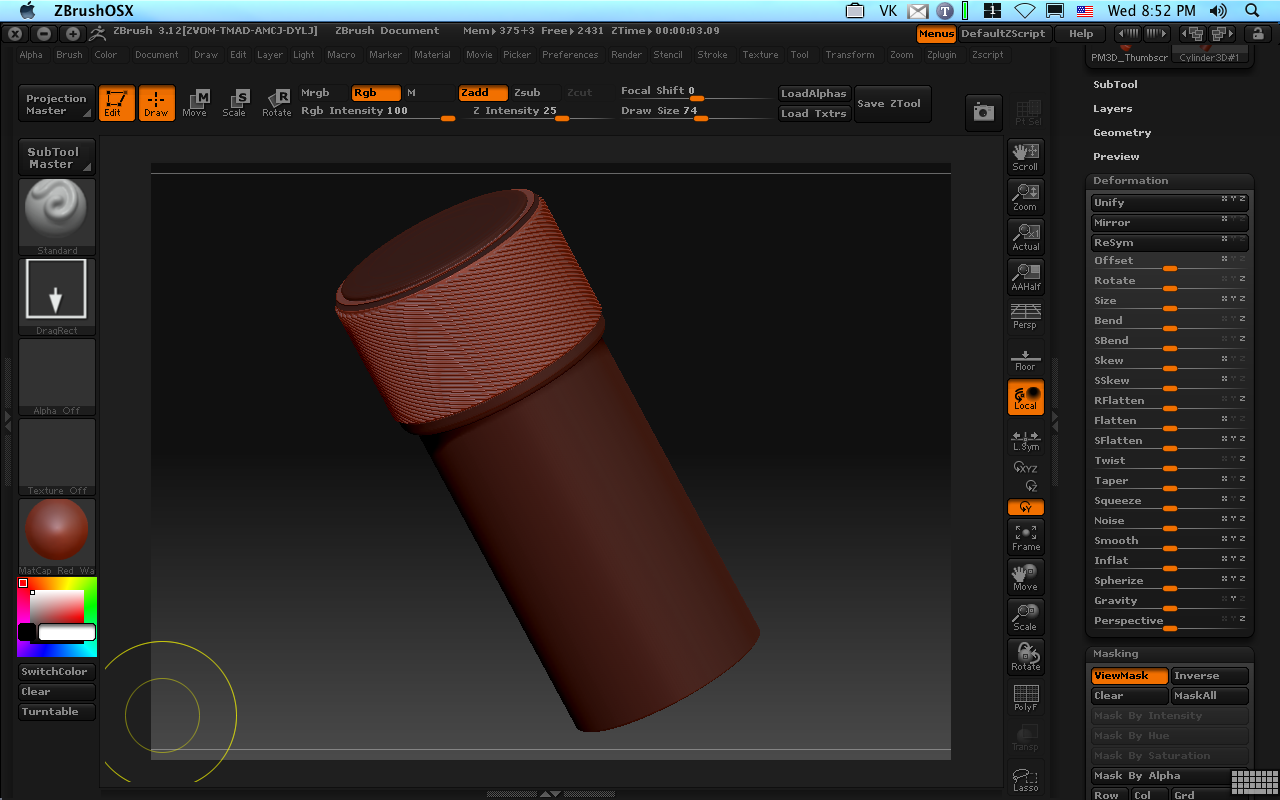Toggle Local transformation mode
1280x800 pixels.
coord(1025,397)
